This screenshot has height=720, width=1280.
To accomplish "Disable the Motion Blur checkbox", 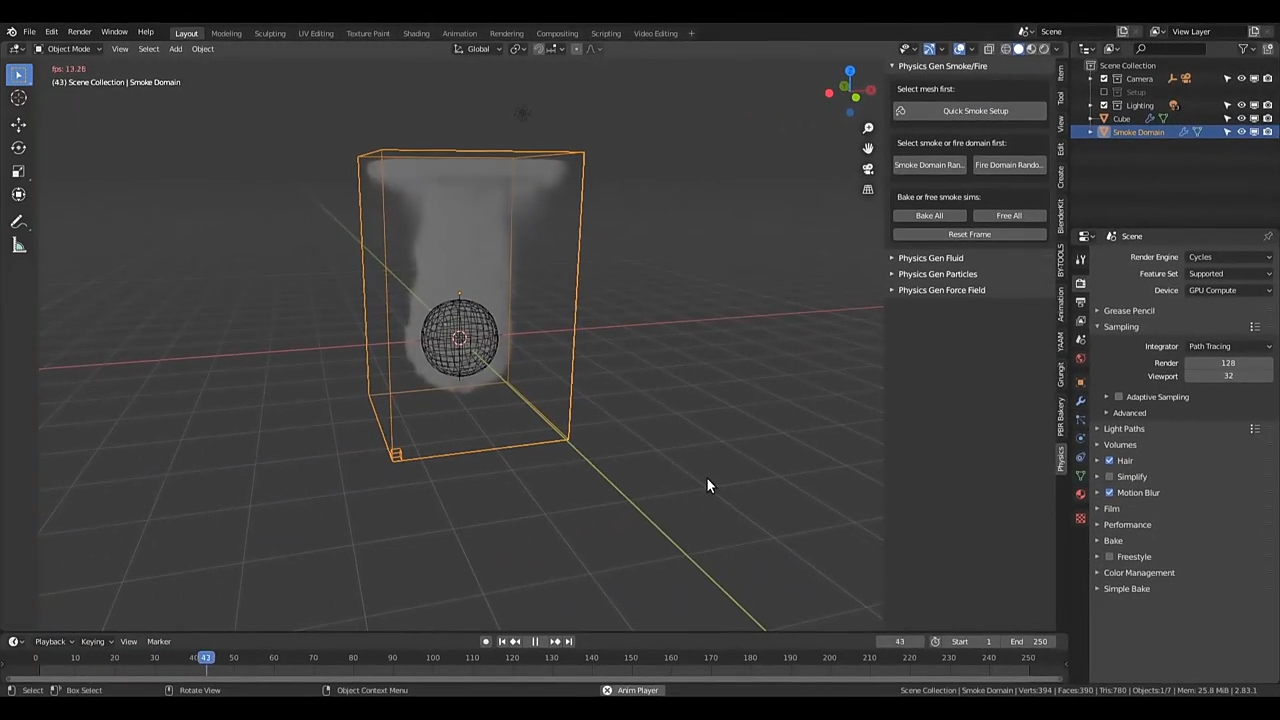I will (x=1109, y=493).
